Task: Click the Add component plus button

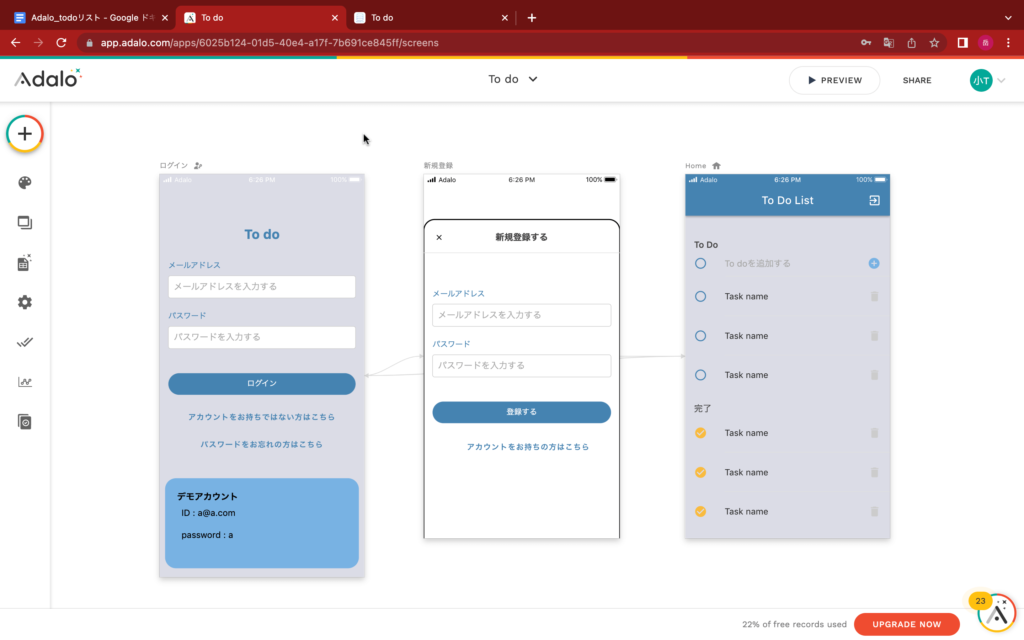Action: tap(25, 134)
